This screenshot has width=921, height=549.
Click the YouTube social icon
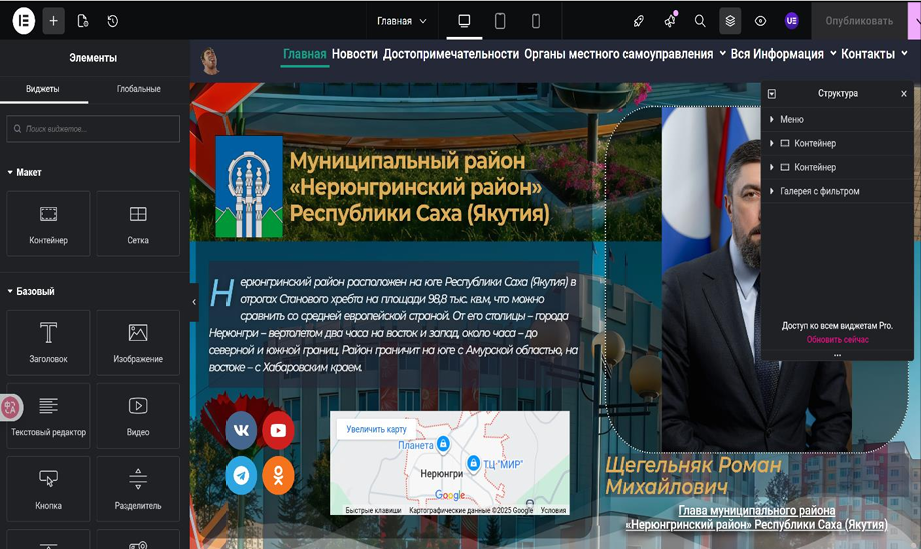(x=278, y=430)
